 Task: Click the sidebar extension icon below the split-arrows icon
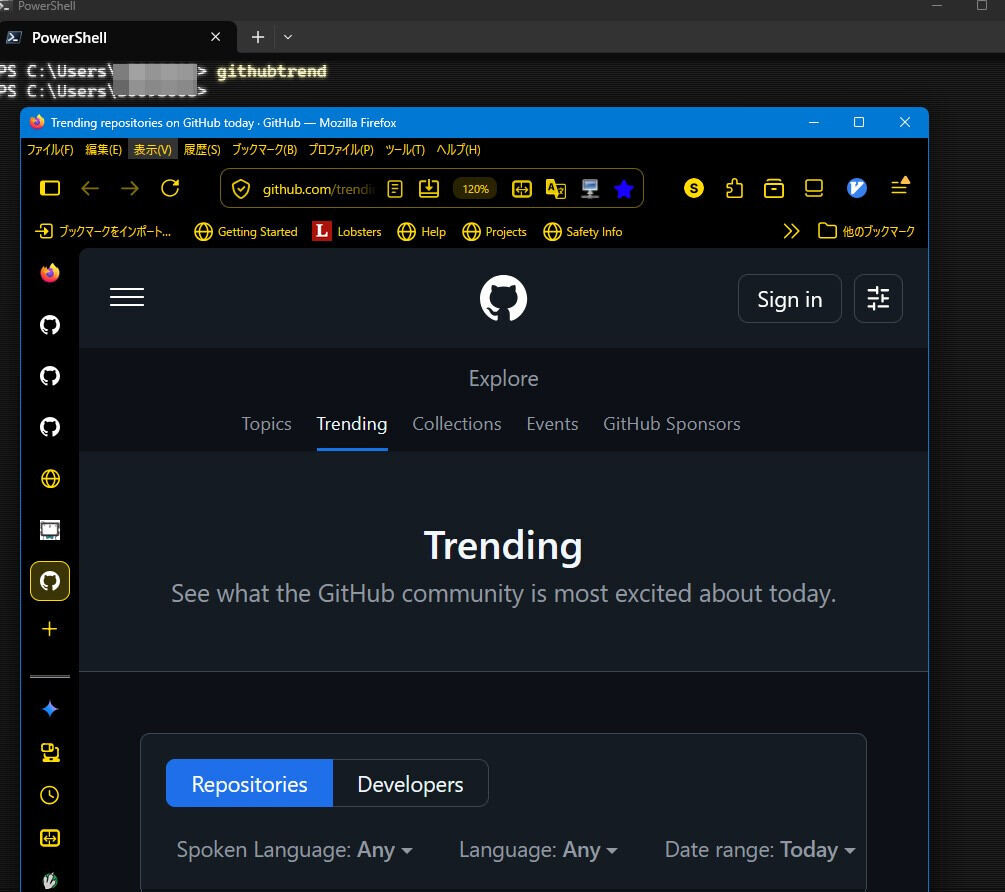pos(50,881)
